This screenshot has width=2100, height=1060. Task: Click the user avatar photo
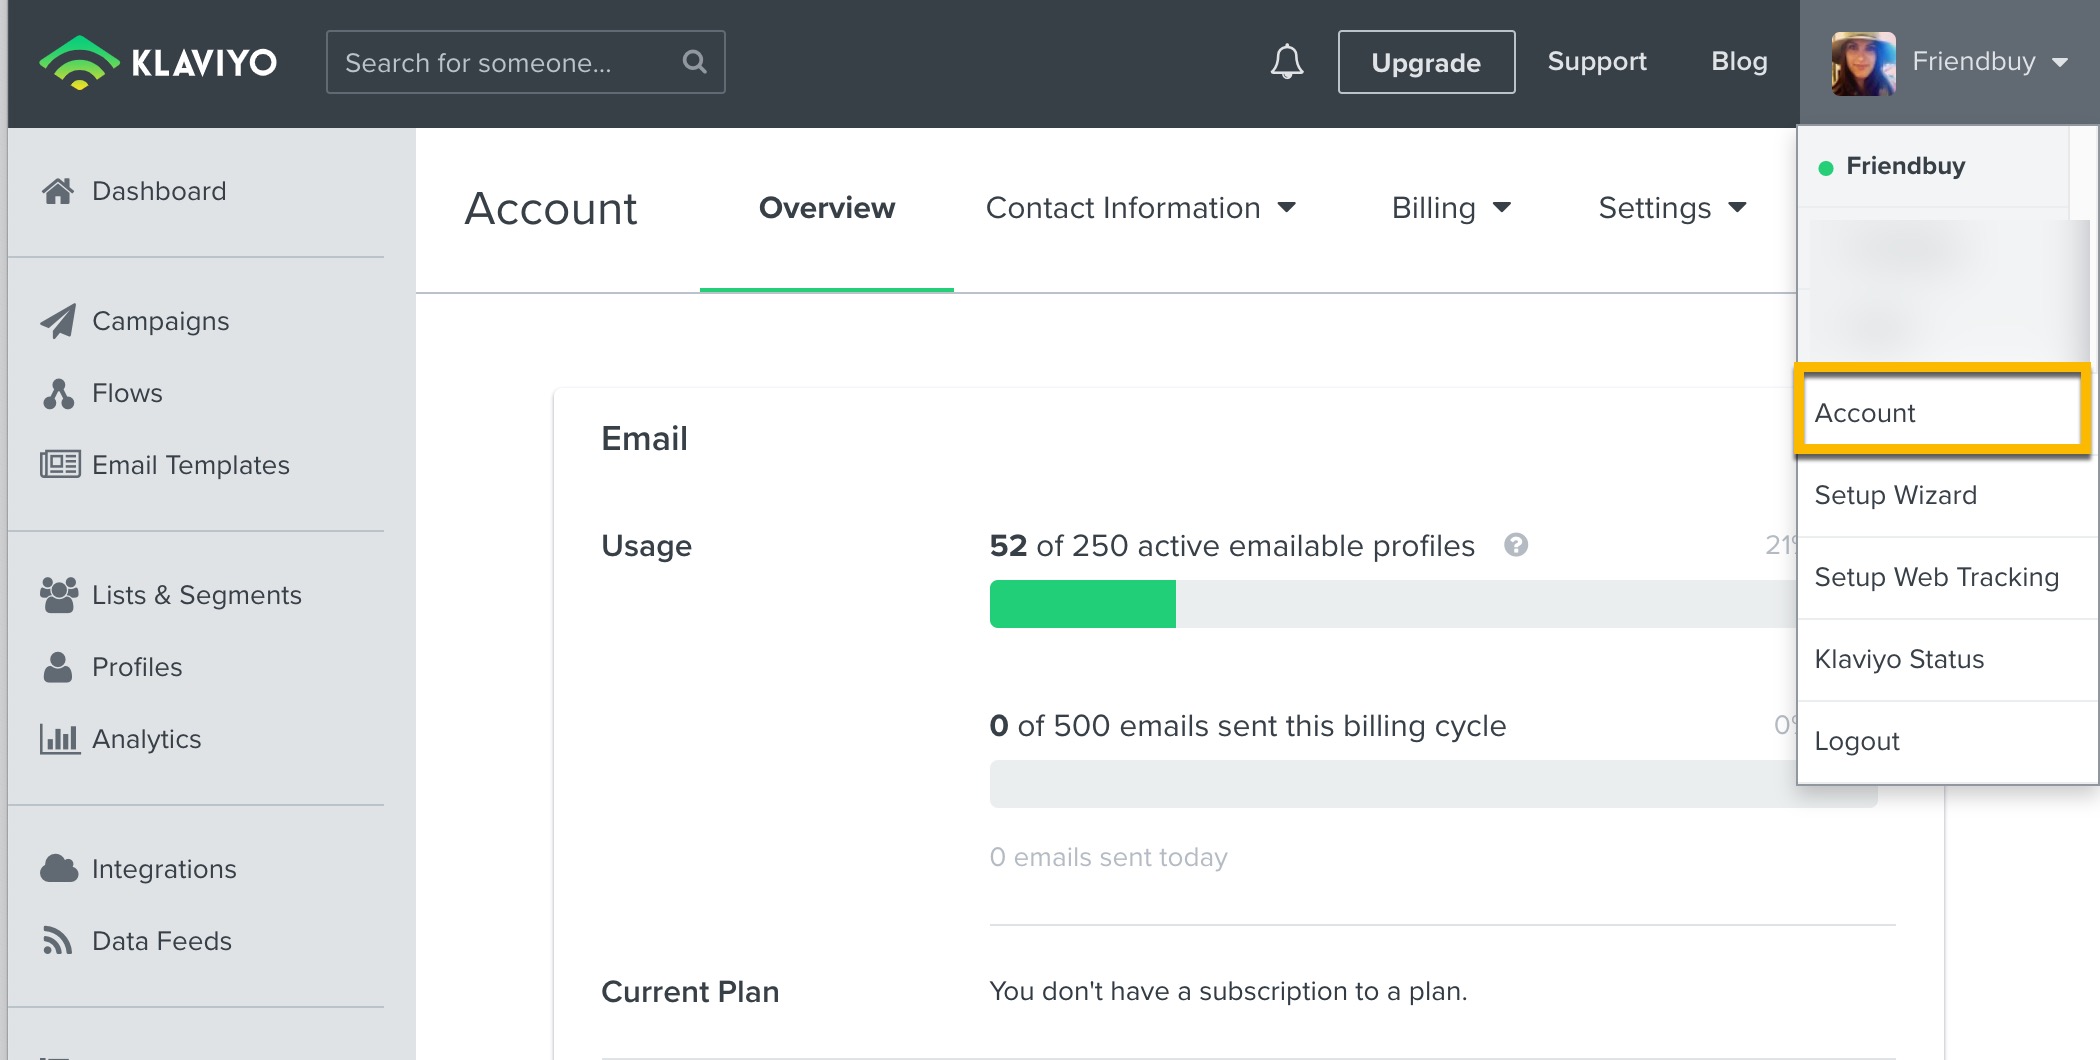(x=1863, y=63)
